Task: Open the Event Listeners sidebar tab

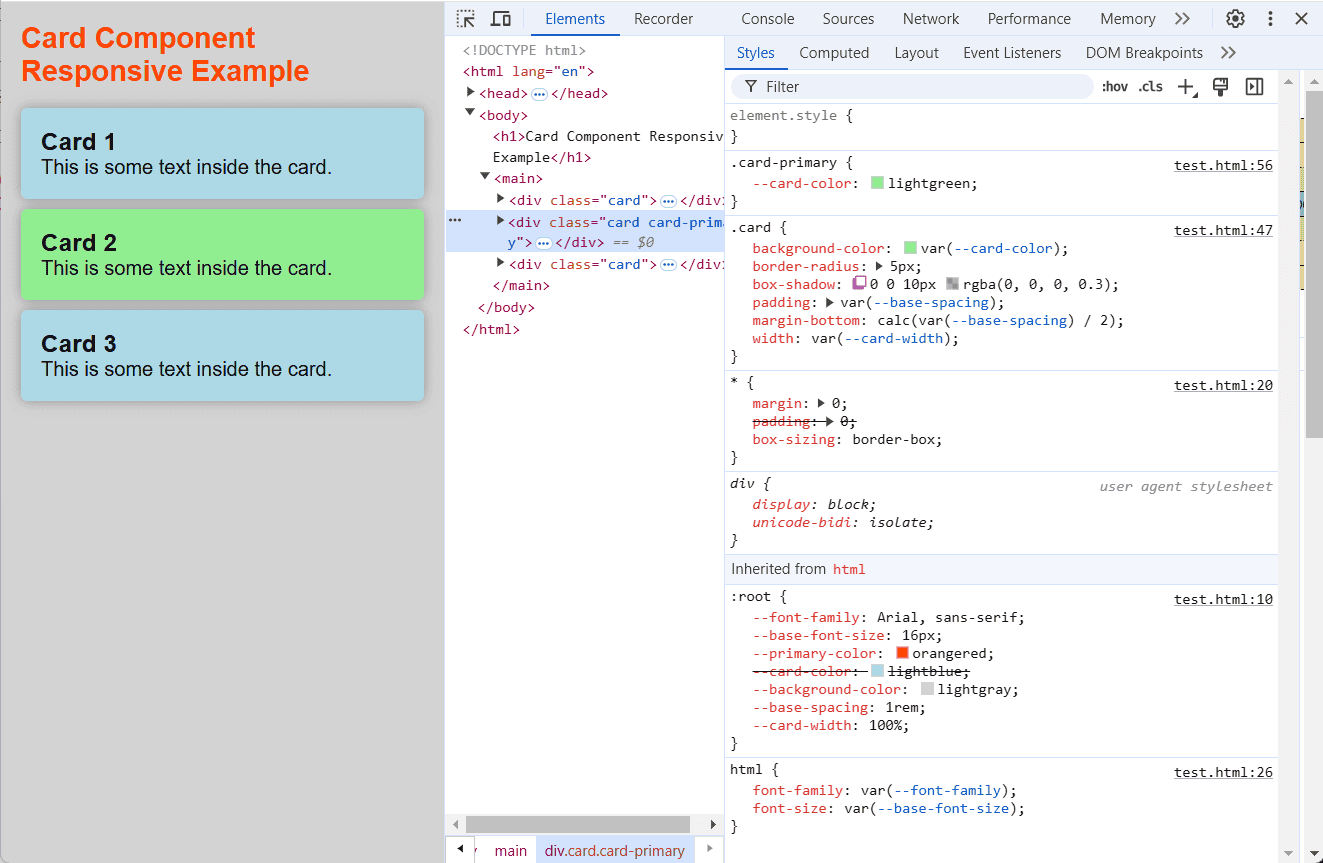Action: (x=1012, y=53)
